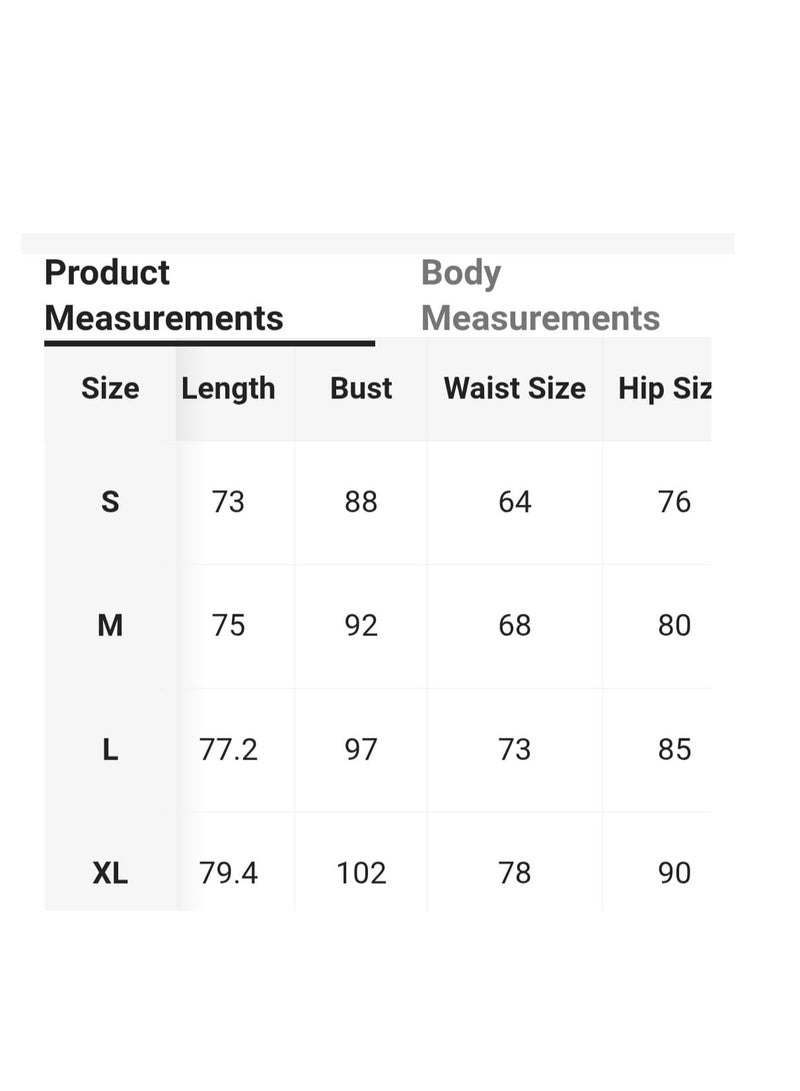Screen dimensions: 800x1091
Task: Click length value 79.4 in XL row
Action: coord(228,873)
